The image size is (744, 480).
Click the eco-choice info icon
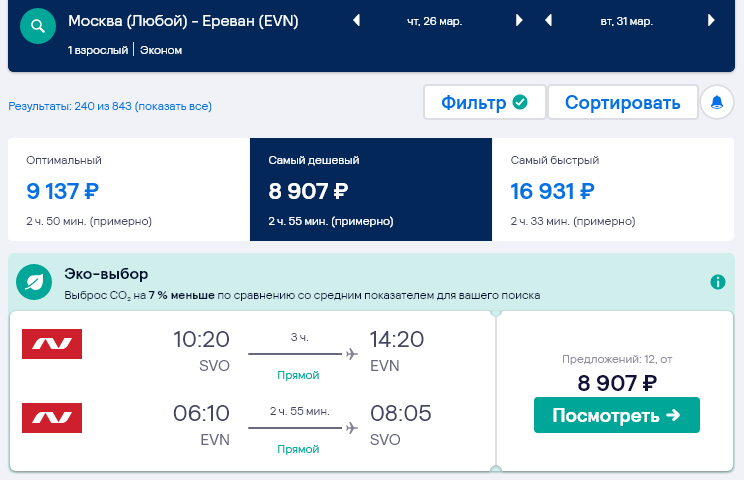click(x=717, y=283)
